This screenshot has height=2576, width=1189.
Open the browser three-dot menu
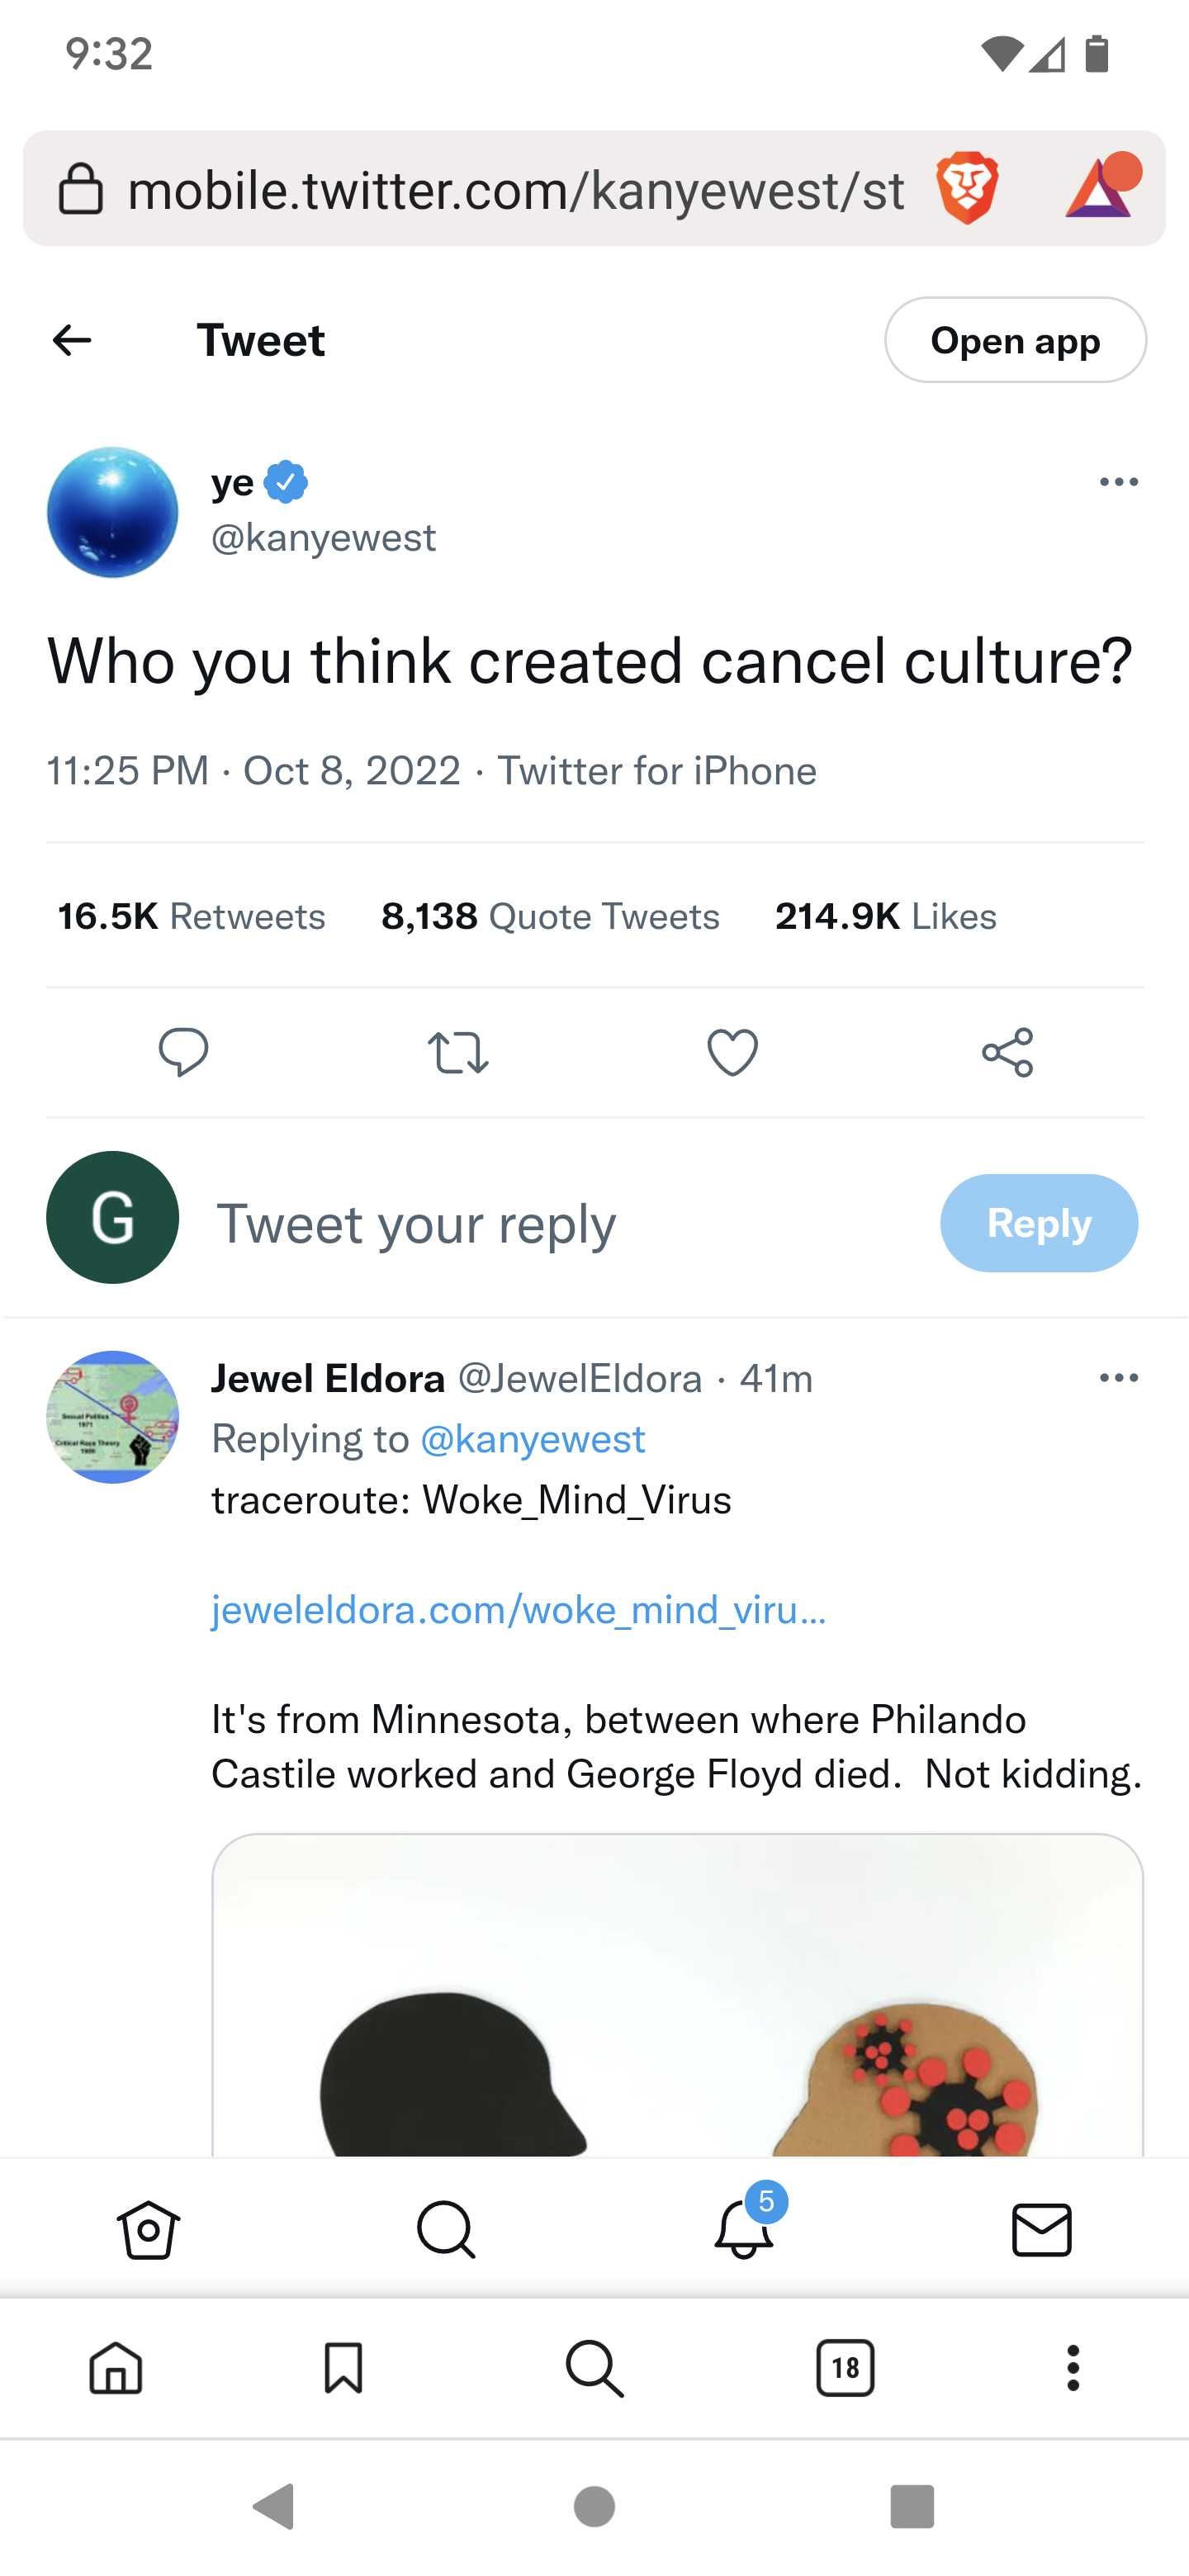(x=1073, y=2368)
